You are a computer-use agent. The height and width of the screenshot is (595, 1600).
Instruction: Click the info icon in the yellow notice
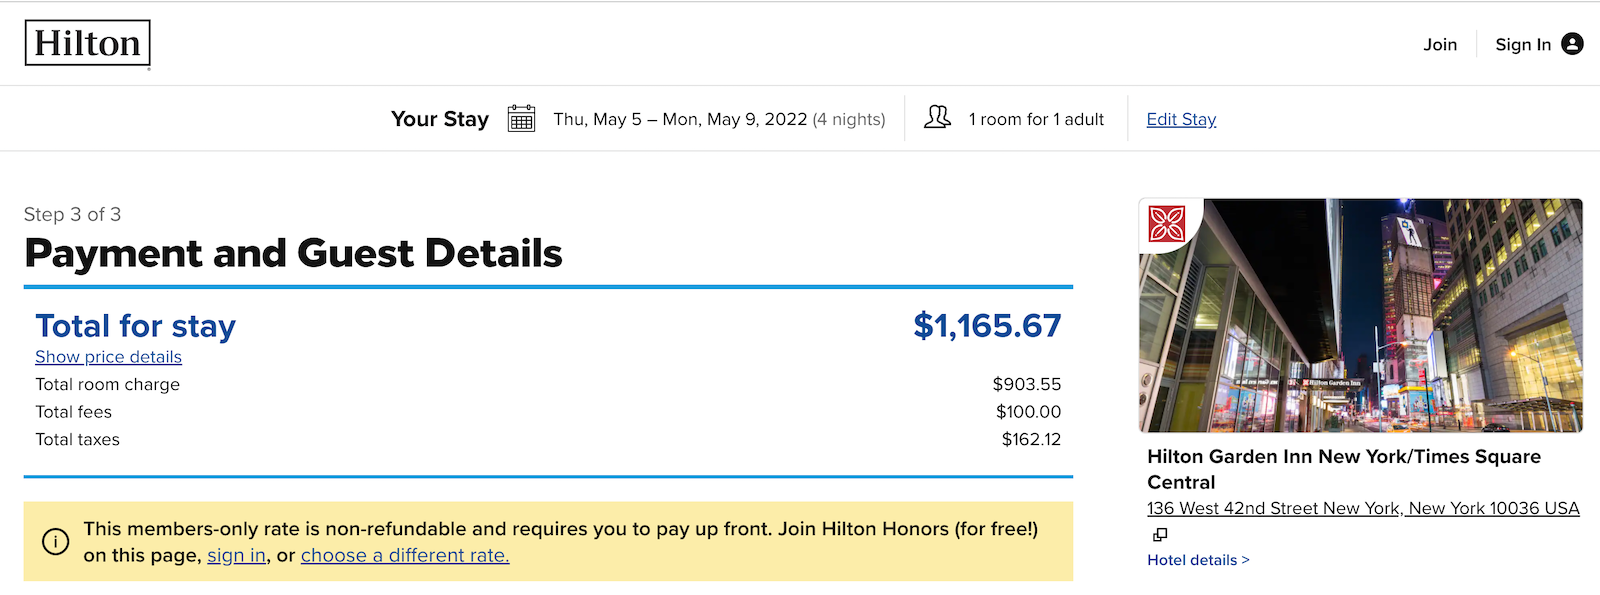pos(55,541)
